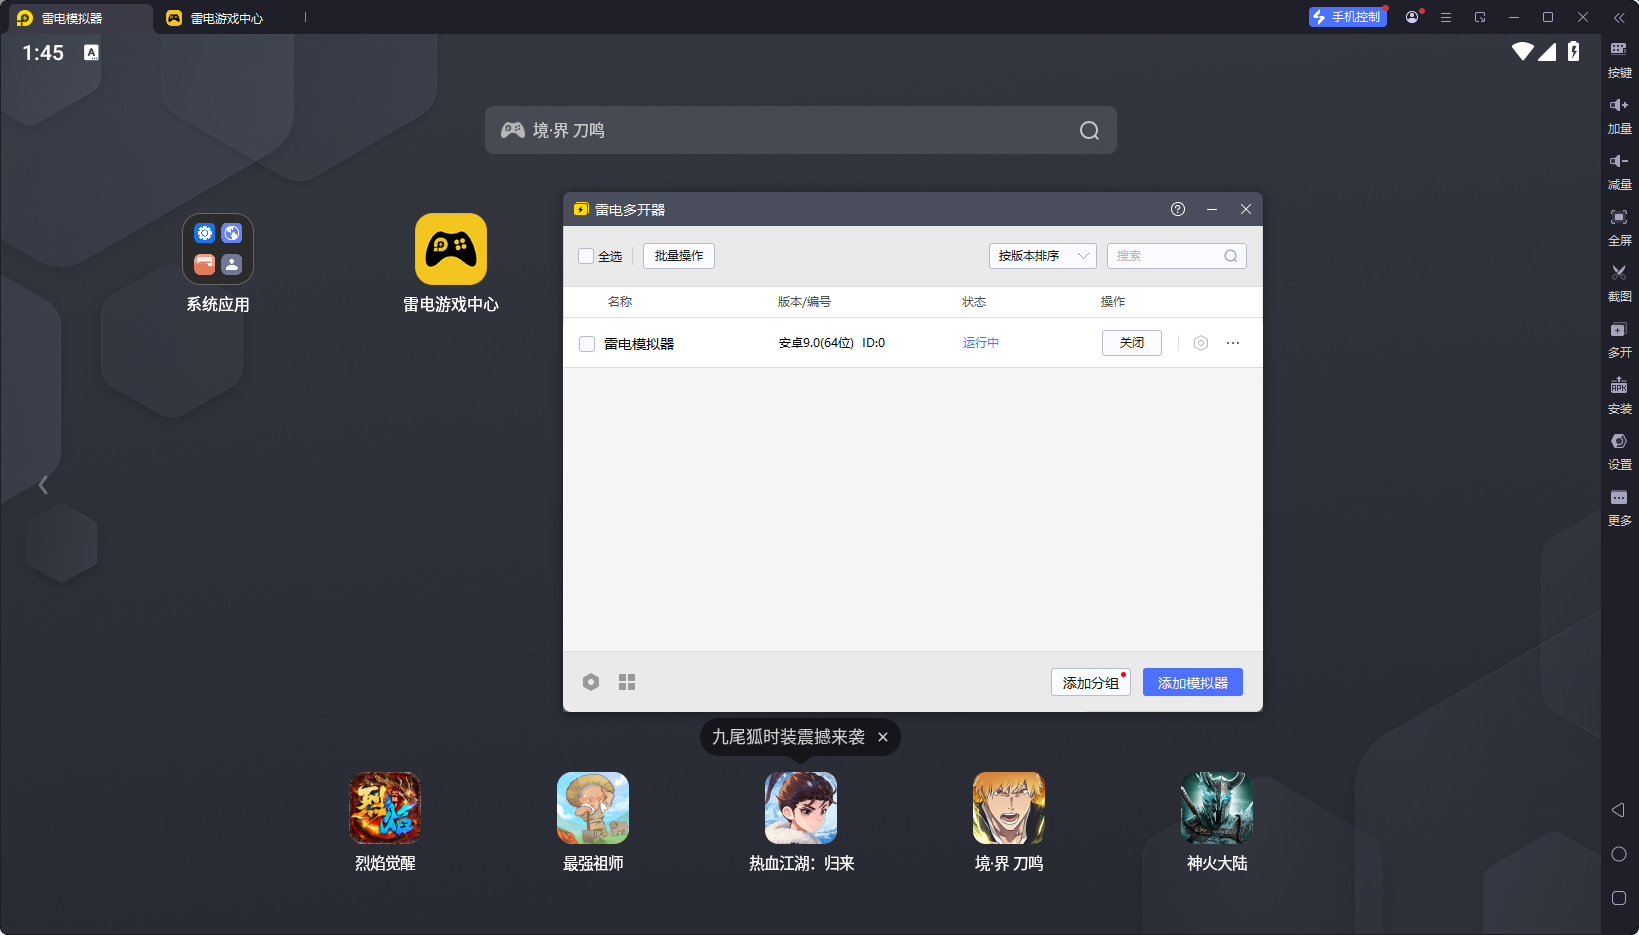Image resolution: width=1639 pixels, height=935 pixels.
Task: Click the mini-window icon beside hamburger menu
Action: click(x=1480, y=17)
